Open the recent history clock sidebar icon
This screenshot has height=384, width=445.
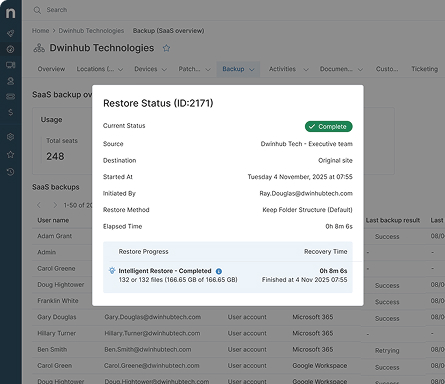pos(10,172)
